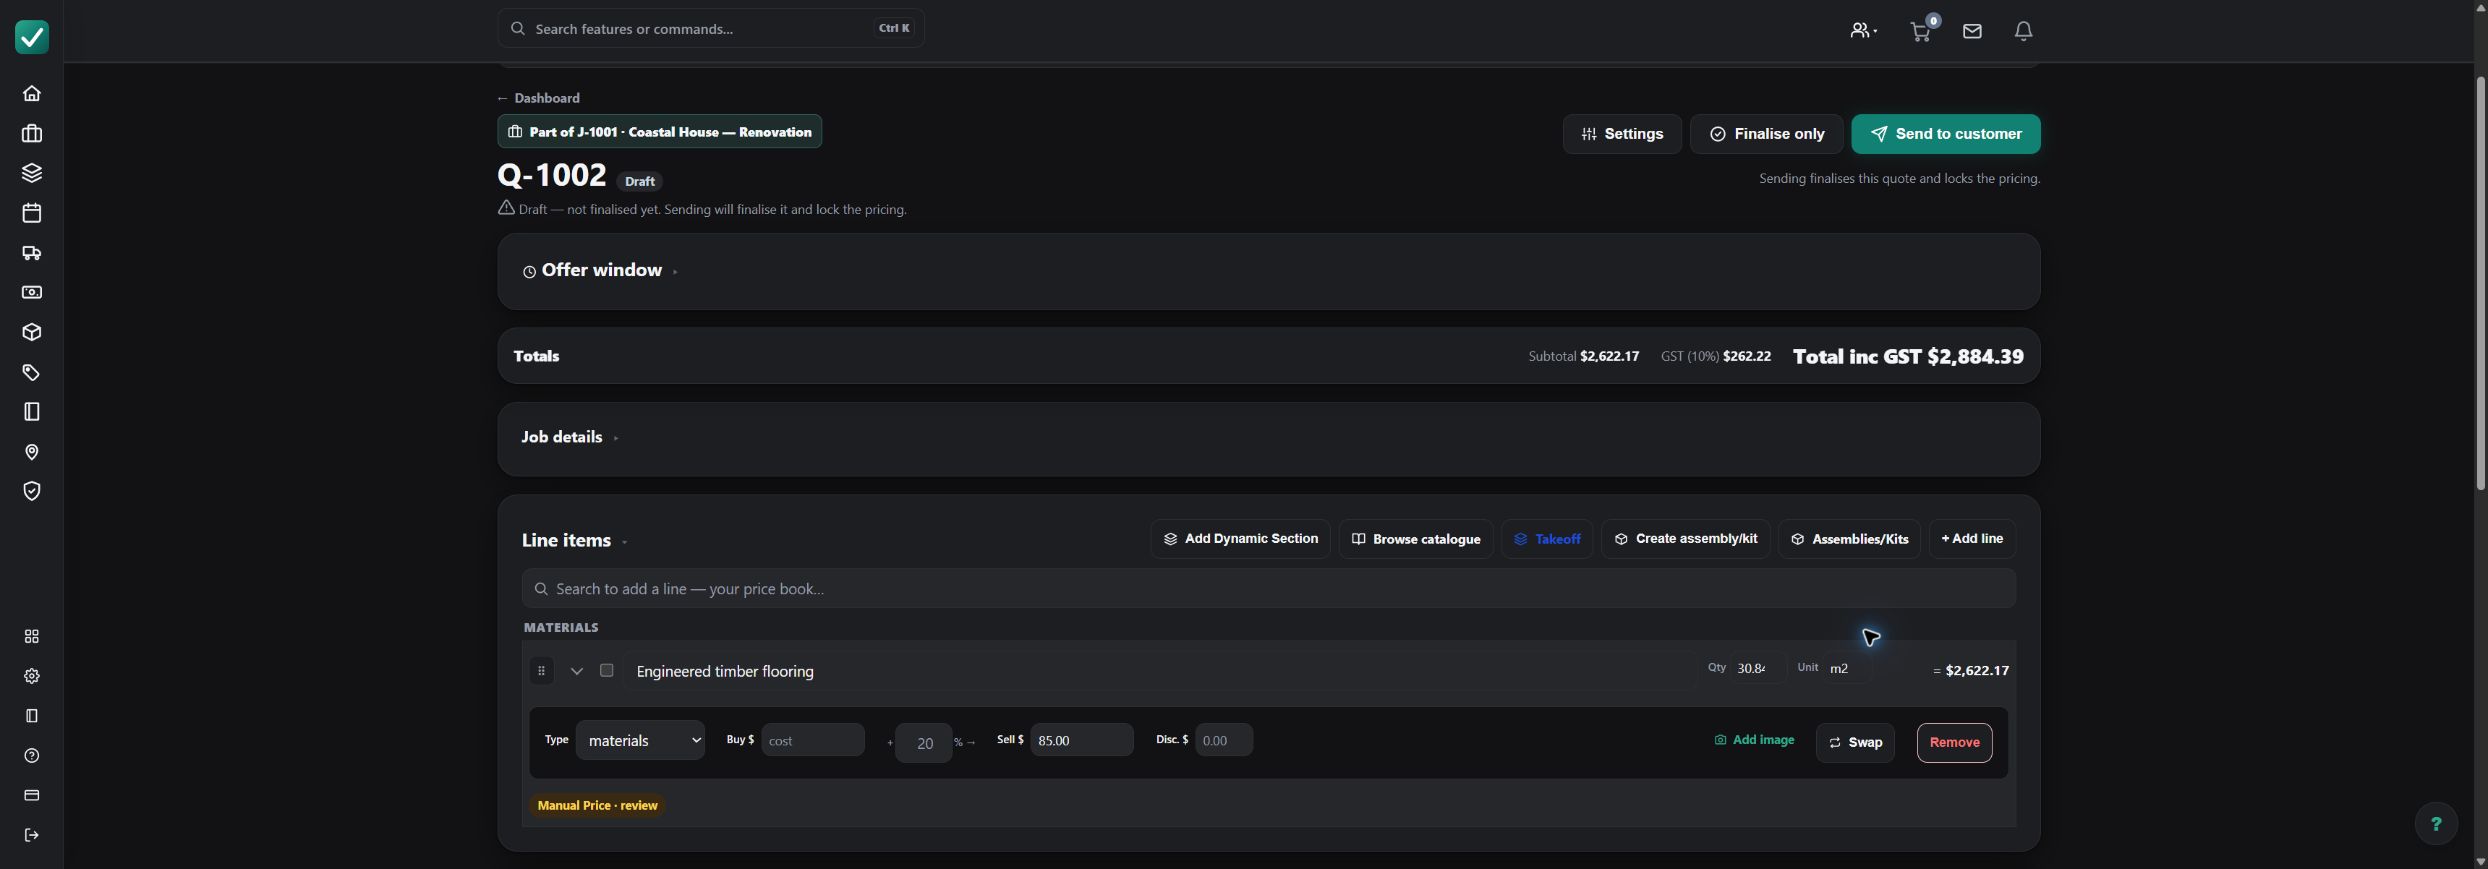Screen dimensions: 2488x869
Task: Open the Type materials dropdown
Action: pyautogui.click(x=640, y=740)
